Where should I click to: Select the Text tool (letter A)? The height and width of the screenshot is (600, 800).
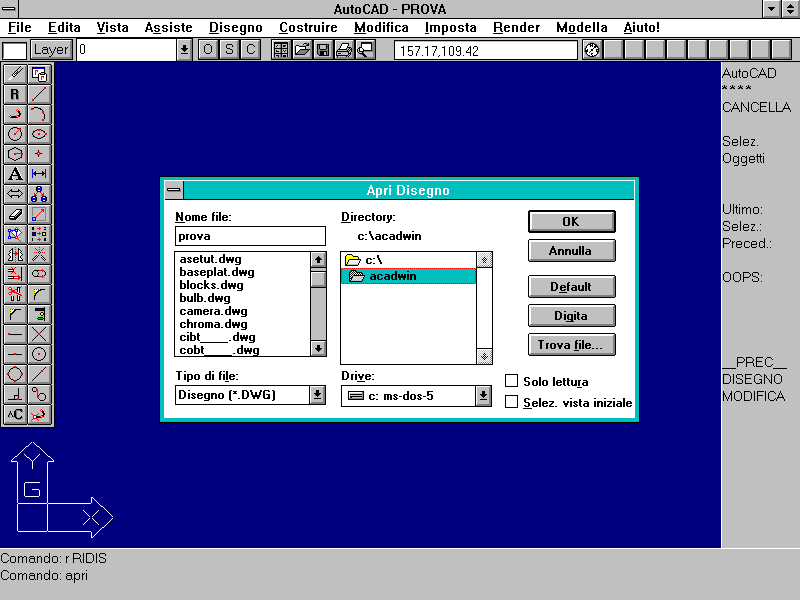[15, 173]
